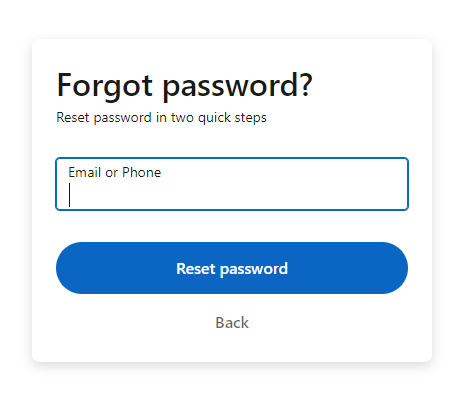Click the word 'Back' below the button
The height and width of the screenshot is (410, 473).
click(232, 323)
